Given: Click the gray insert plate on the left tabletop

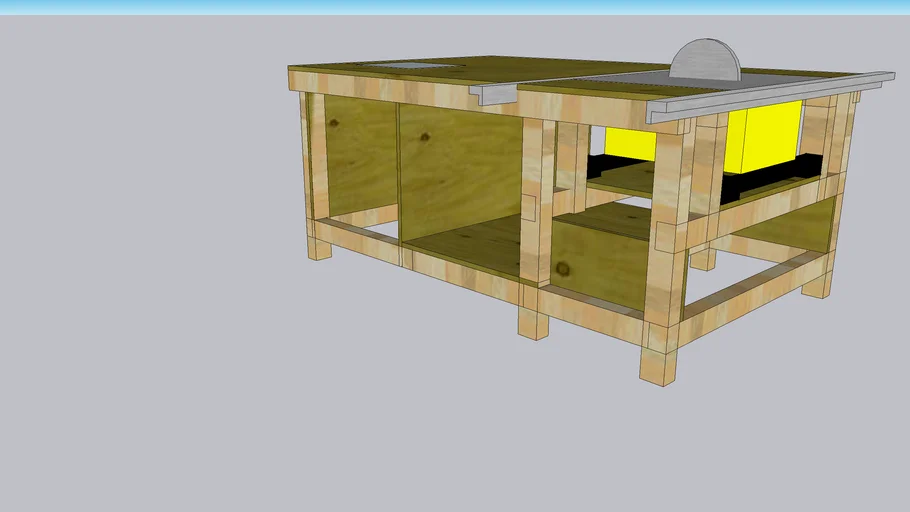Looking at the screenshot, I should pyautogui.click(x=410, y=68).
